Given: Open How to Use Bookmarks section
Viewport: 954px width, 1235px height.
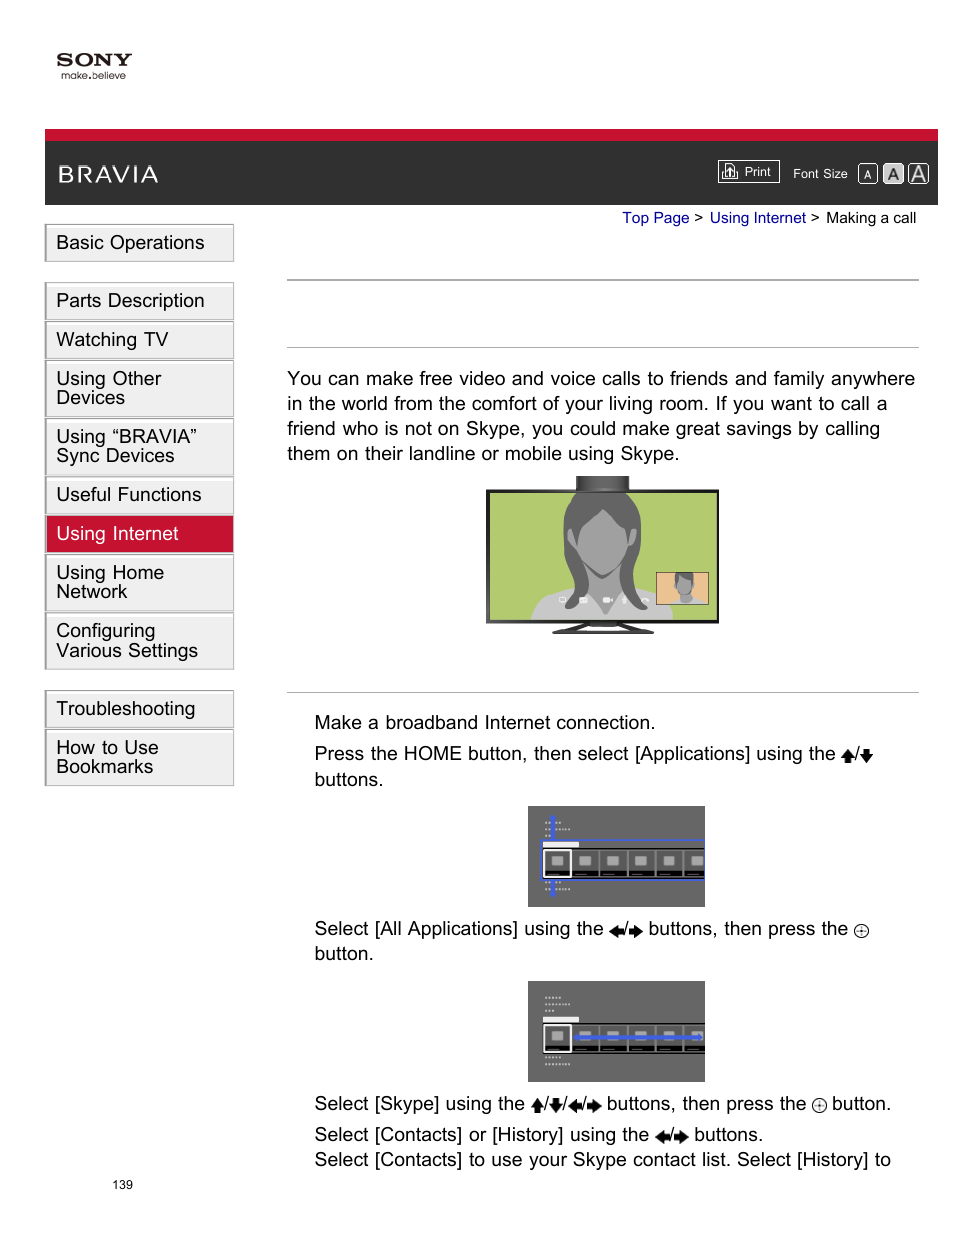Looking at the screenshot, I should point(140,757).
